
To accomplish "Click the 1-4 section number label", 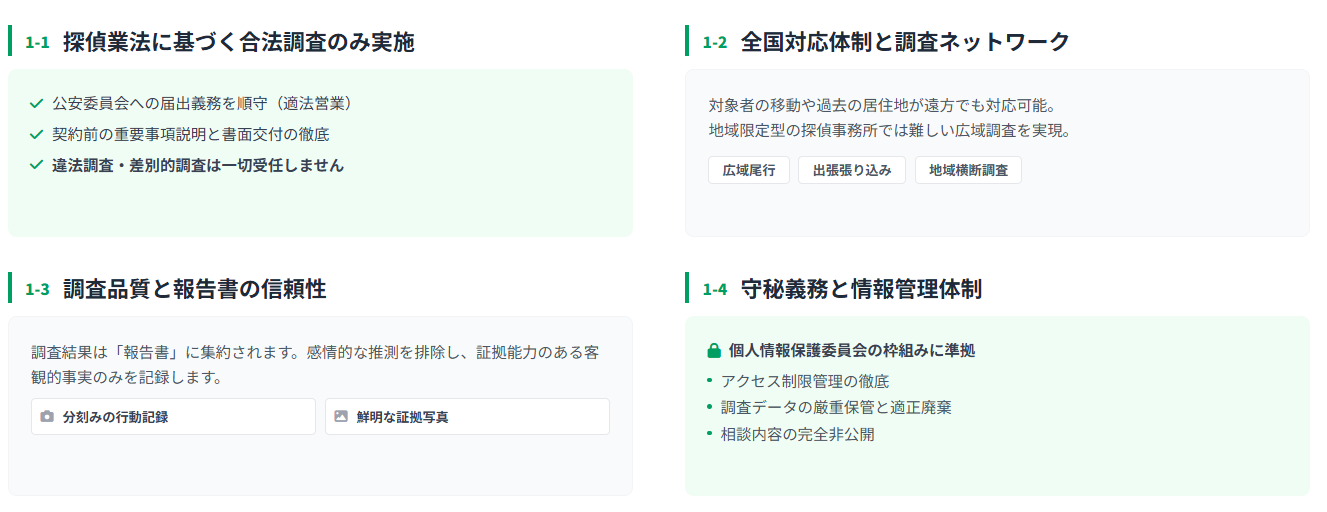I will pyautogui.click(x=715, y=289).
